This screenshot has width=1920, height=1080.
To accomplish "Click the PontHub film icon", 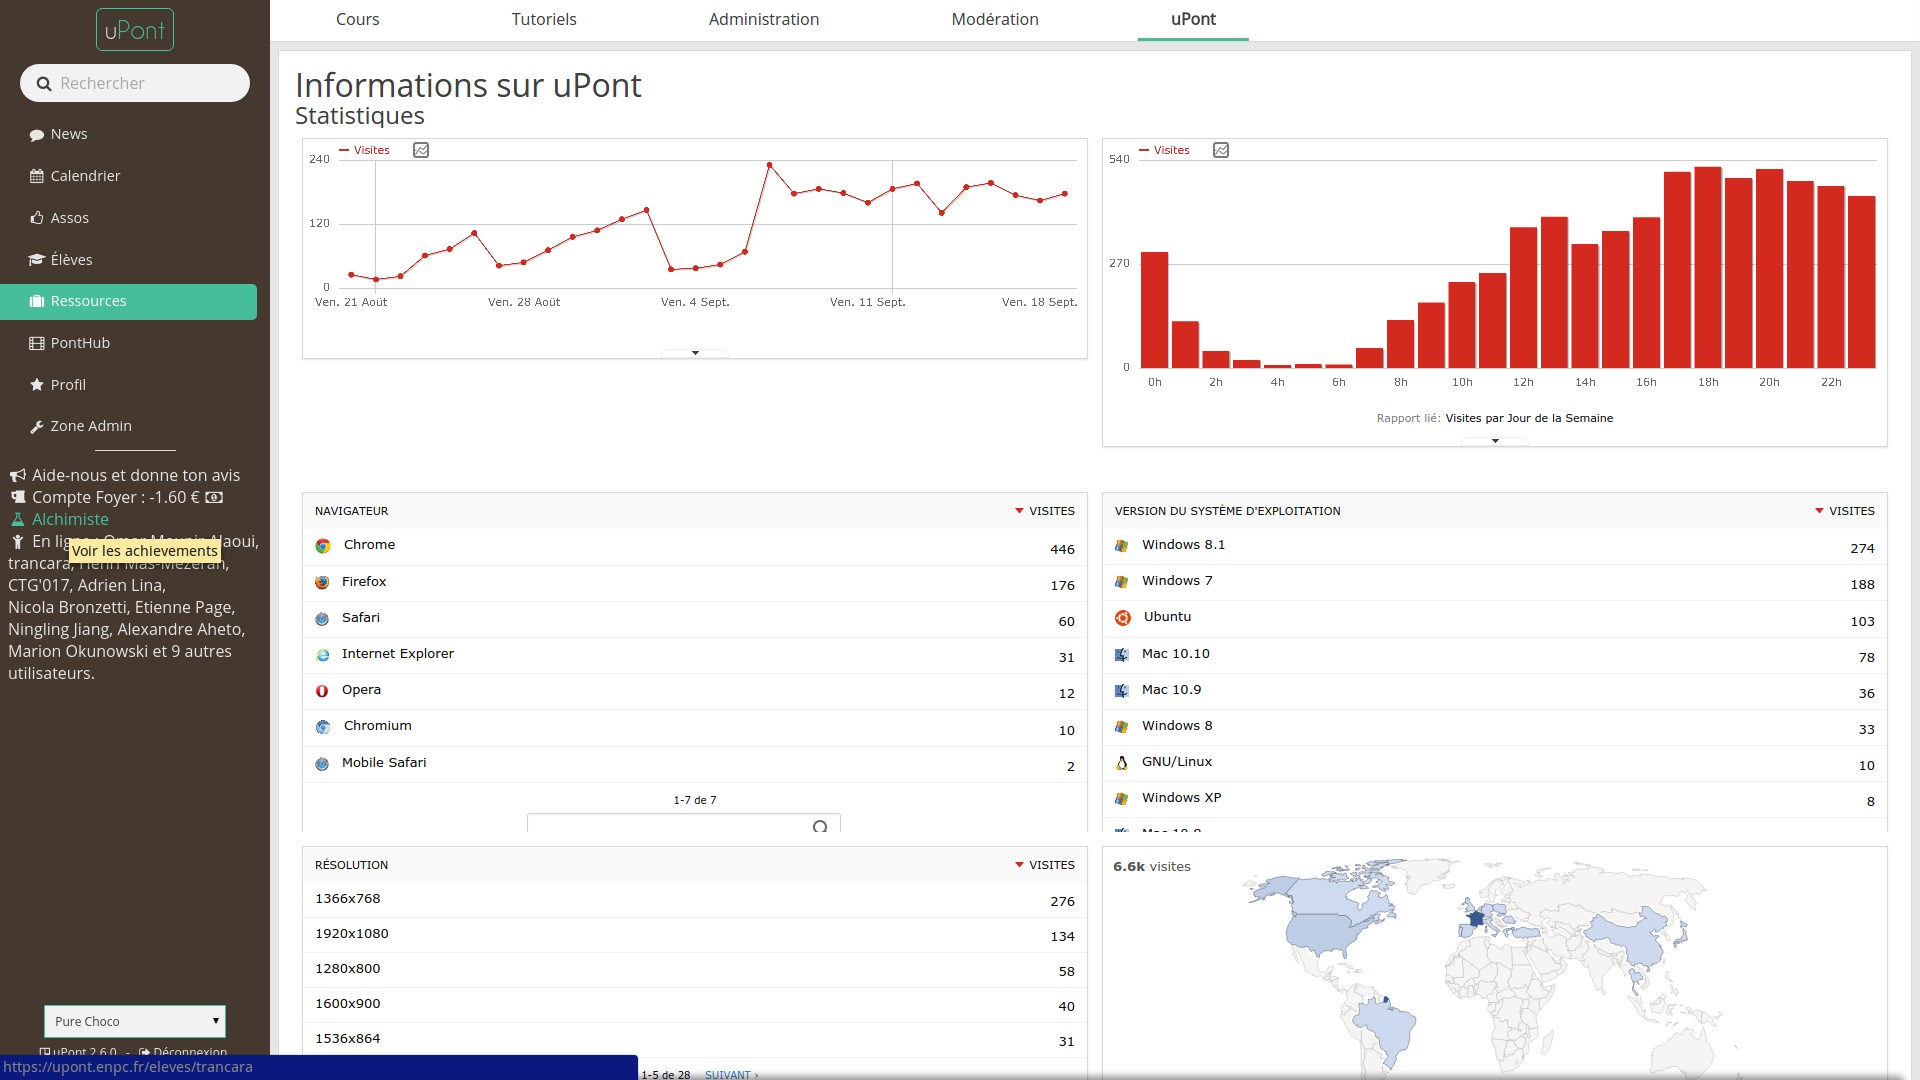I will 37,343.
